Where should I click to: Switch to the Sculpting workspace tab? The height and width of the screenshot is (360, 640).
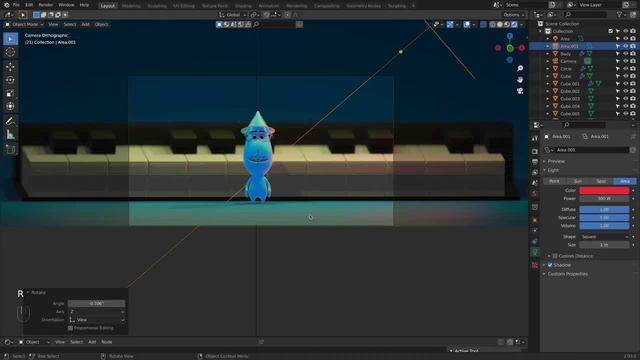tap(157, 6)
